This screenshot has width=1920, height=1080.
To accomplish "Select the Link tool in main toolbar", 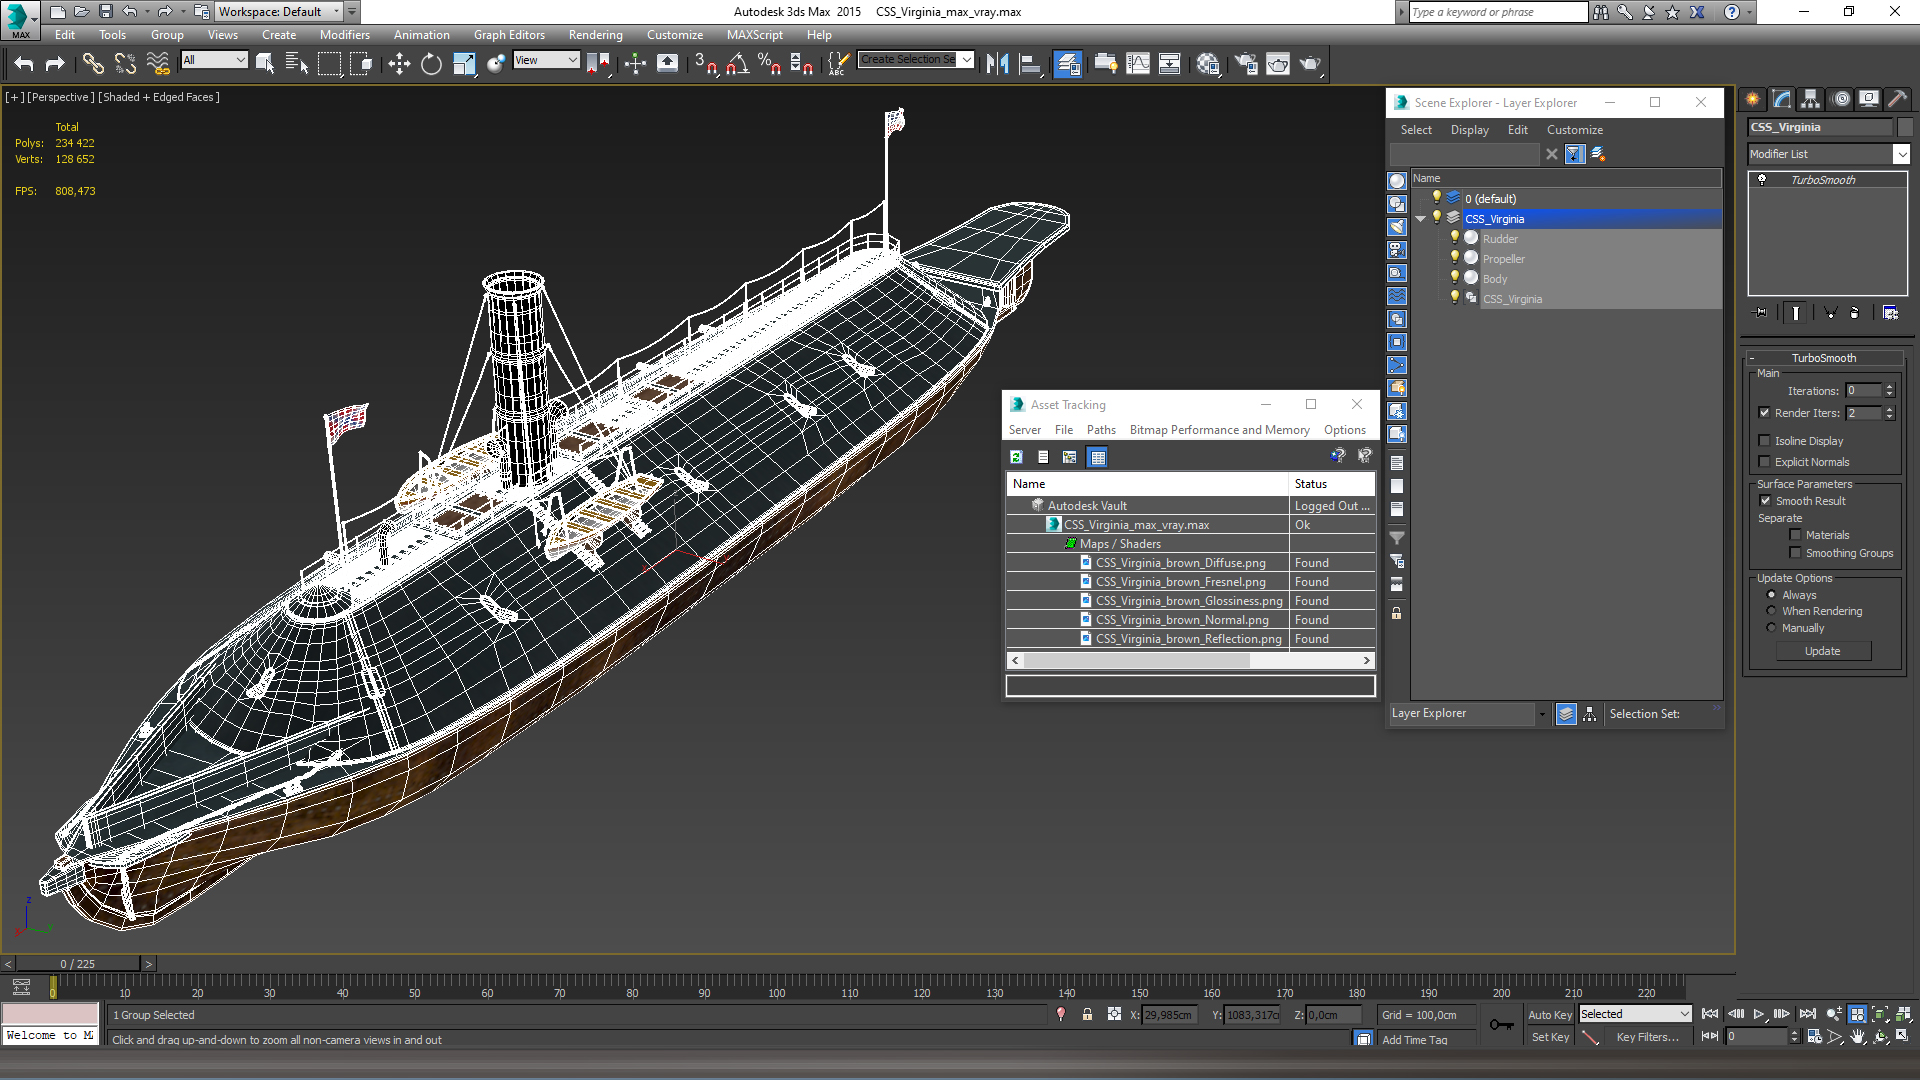I will [x=93, y=64].
